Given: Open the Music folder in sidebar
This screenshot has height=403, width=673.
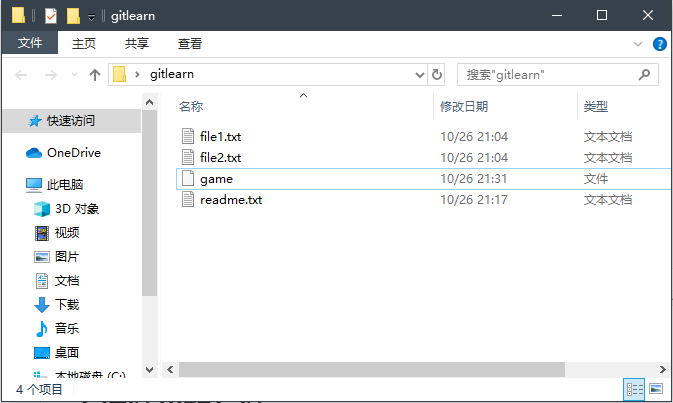Looking at the screenshot, I should click(66, 329).
